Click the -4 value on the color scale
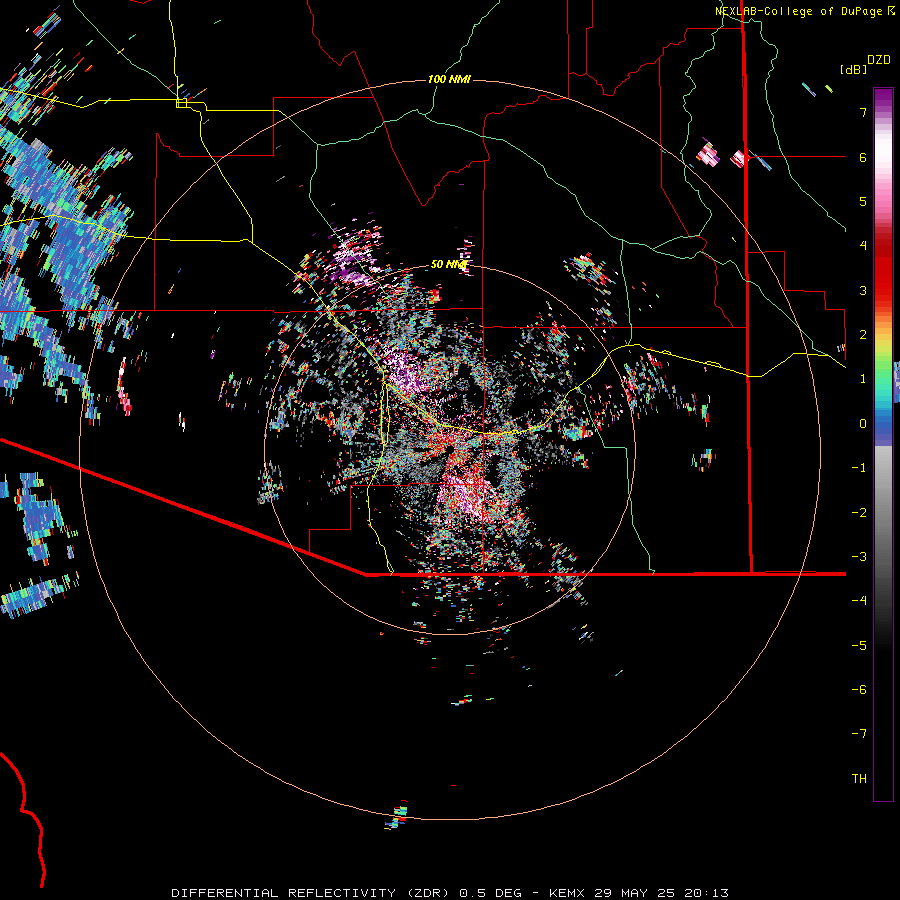Viewport: 900px width, 900px height. tap(859, 601)
